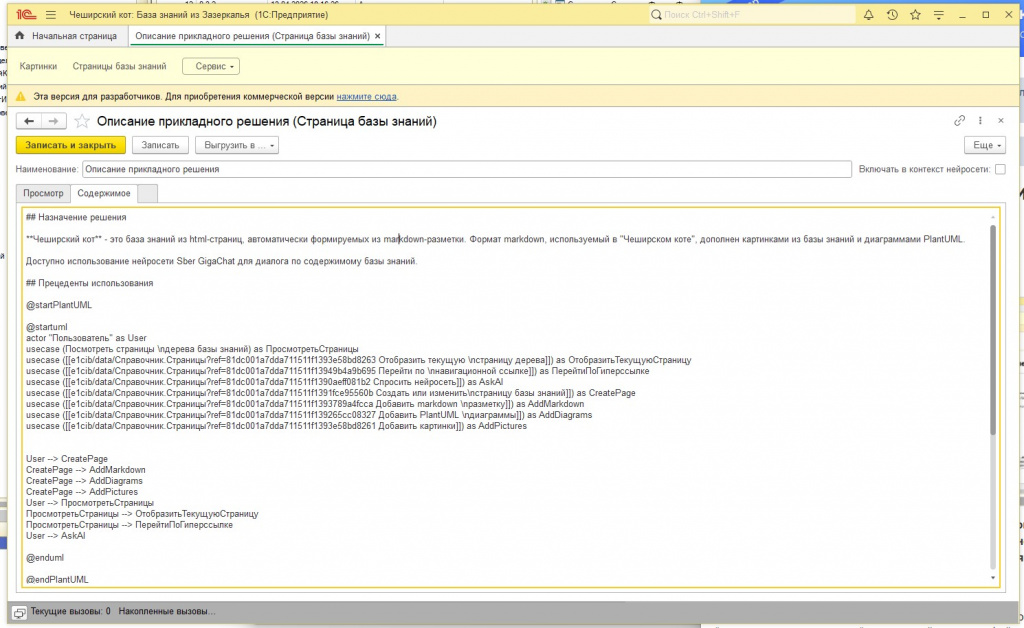Open favorites star icon in title bar

915,14
